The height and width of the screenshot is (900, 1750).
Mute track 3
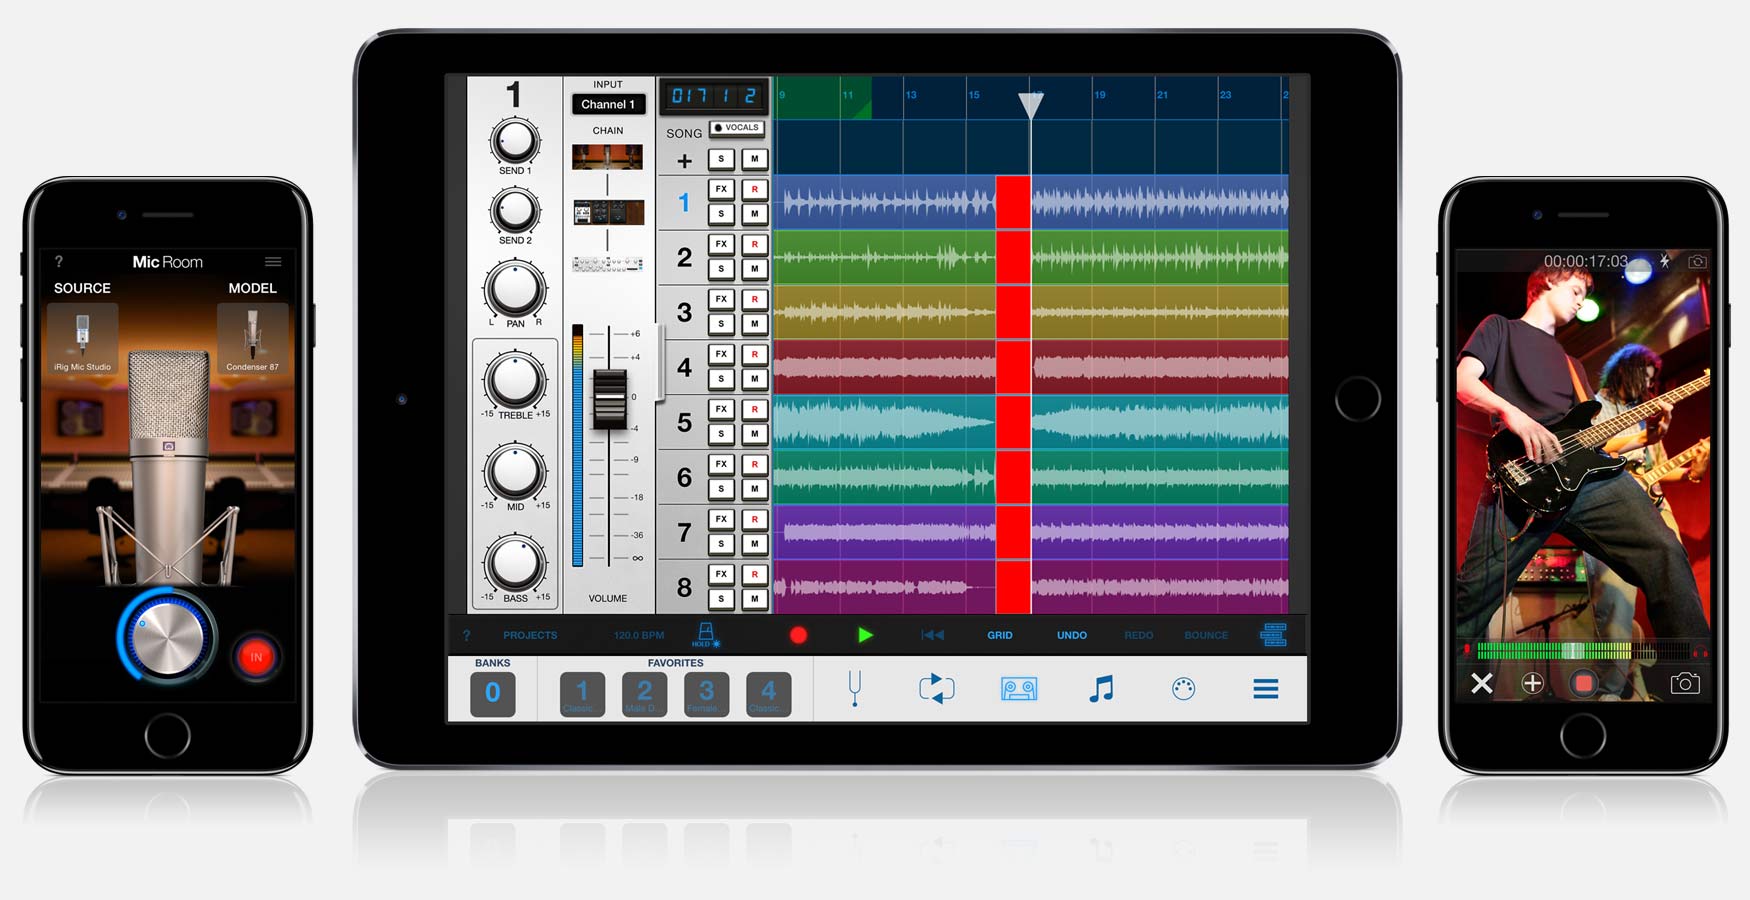754,323
